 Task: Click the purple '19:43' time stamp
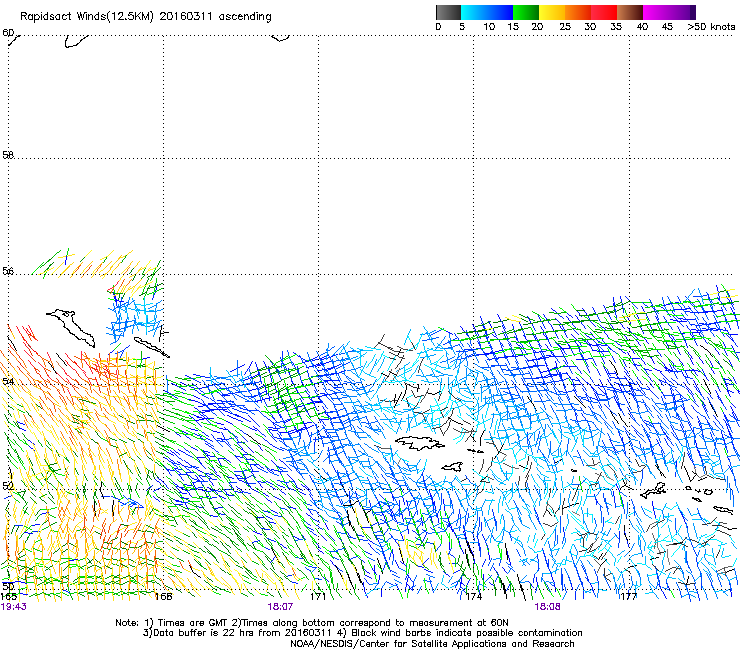[14, 607]
